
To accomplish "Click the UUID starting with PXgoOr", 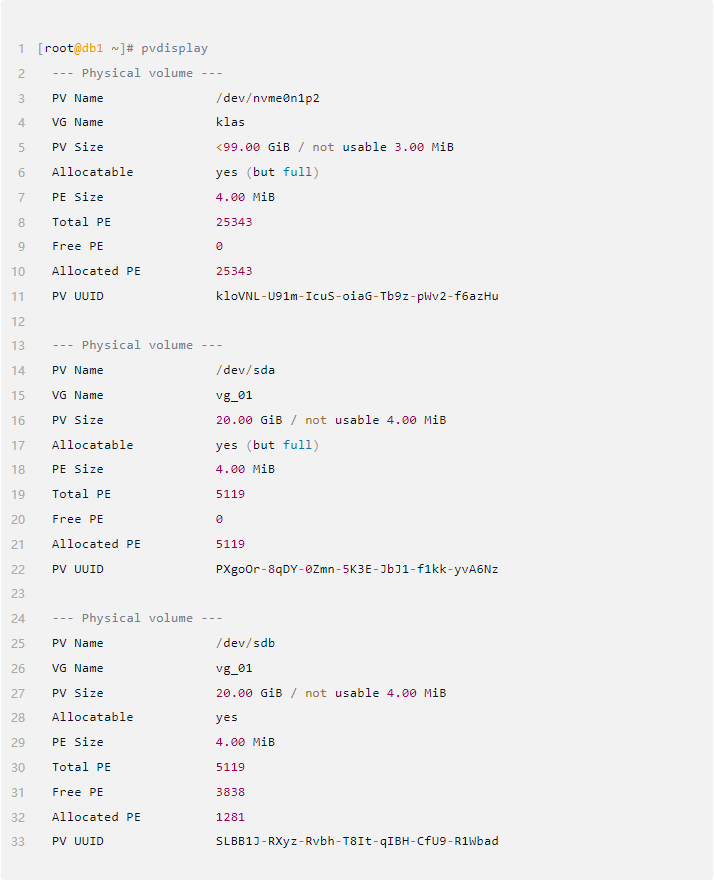I will (x=357, y=569).
